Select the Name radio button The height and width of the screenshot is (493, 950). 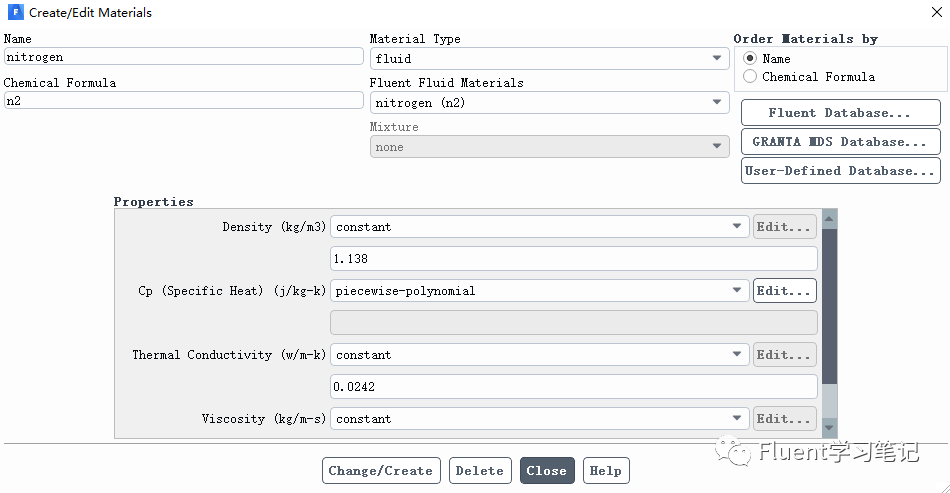pos(750,59)
